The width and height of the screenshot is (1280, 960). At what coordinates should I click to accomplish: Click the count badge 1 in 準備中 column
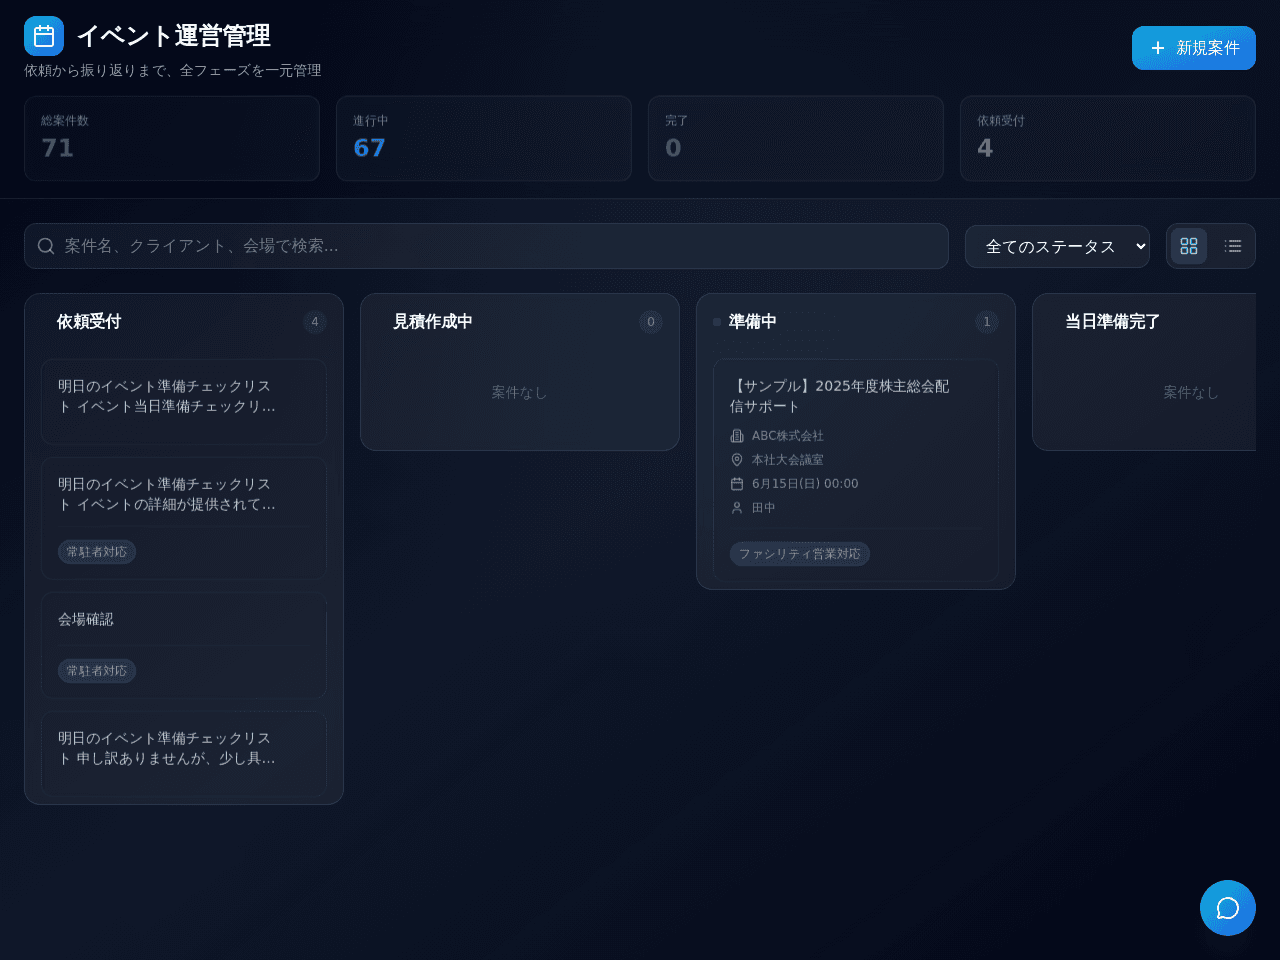pyautogui.click(x=987, y=322)
